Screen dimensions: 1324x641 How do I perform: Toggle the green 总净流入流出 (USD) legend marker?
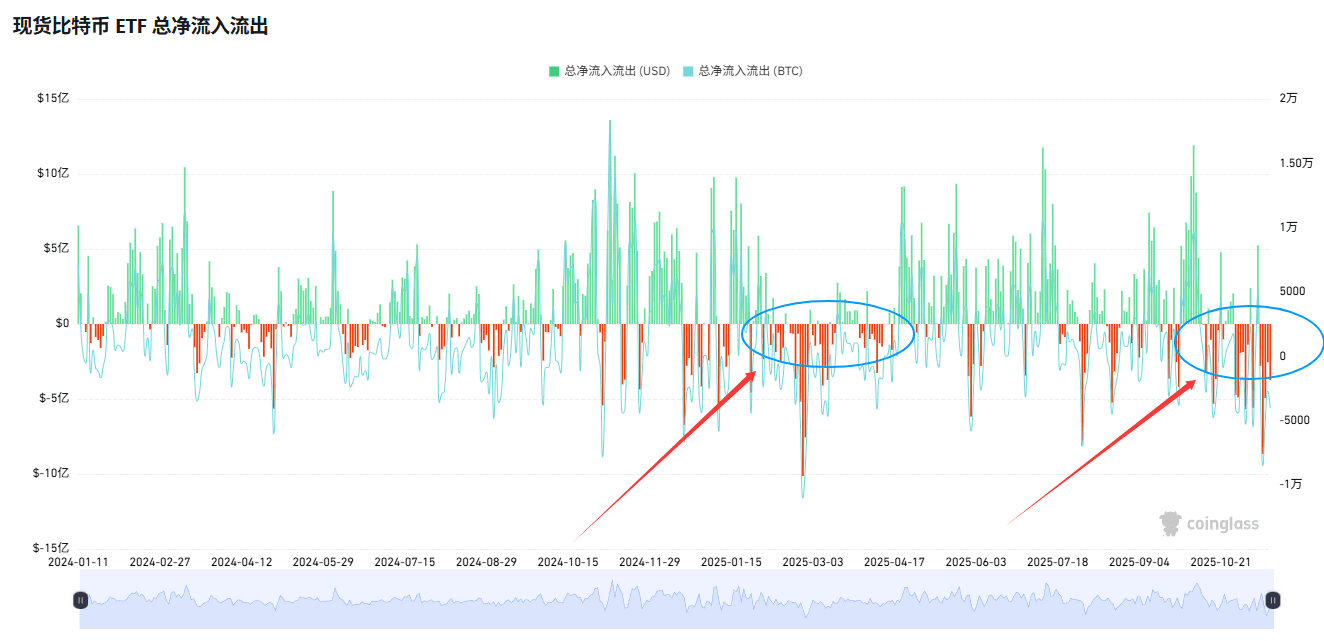pyautogui.click(x=554, y=71)
